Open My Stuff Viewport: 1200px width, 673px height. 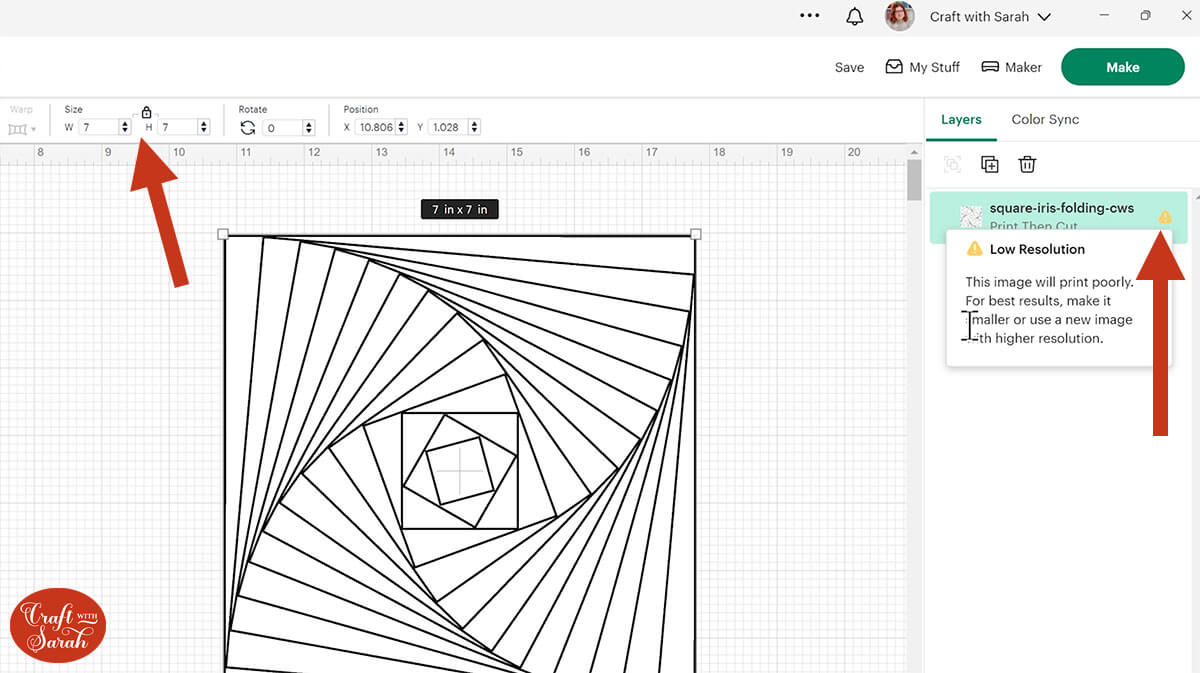[922, 67]
